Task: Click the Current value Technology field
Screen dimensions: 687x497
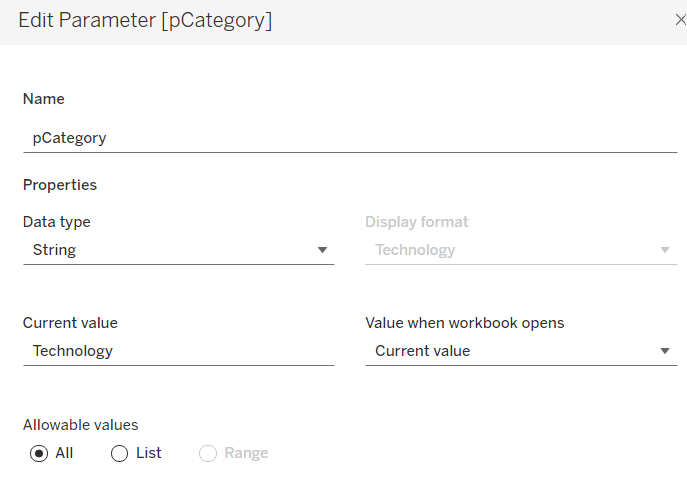Action: click(x=178, y=351)
